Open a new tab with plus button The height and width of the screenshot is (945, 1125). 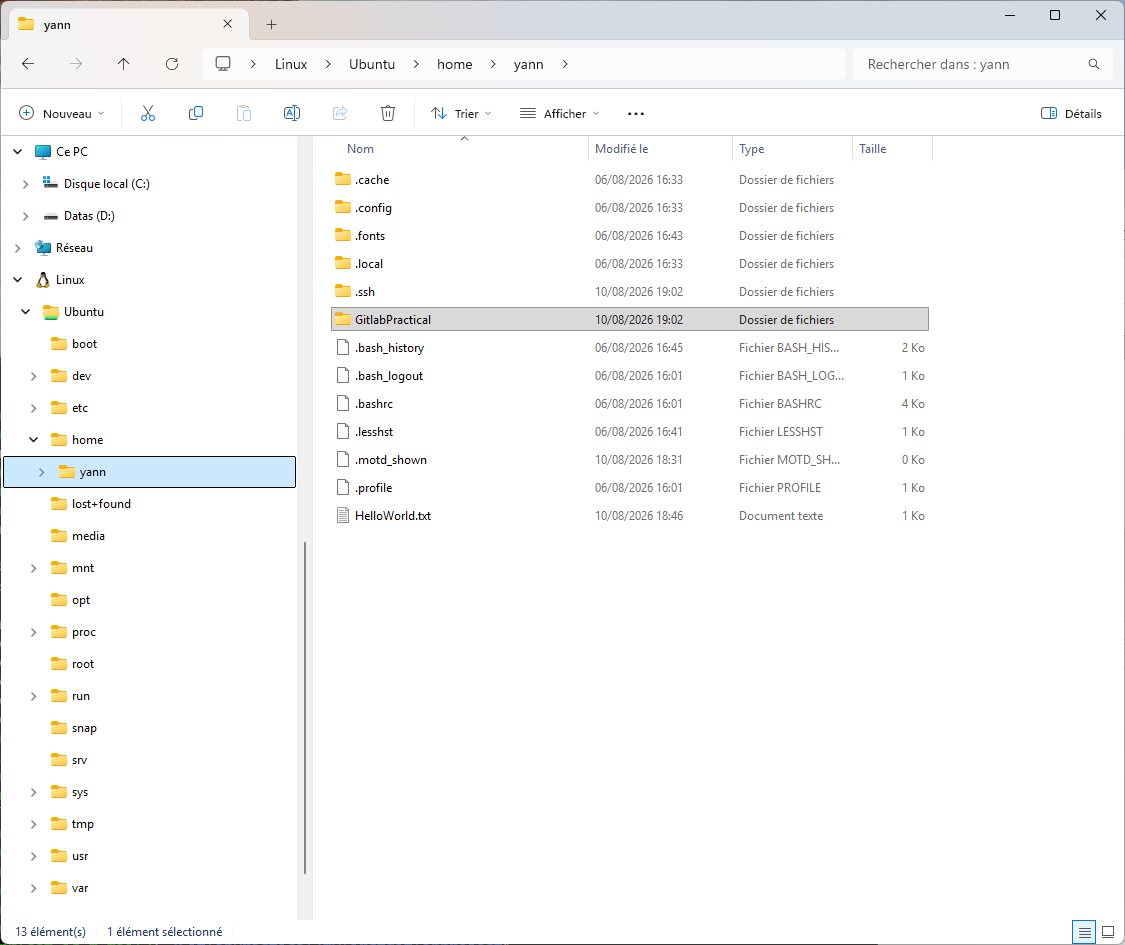[271, 24]
